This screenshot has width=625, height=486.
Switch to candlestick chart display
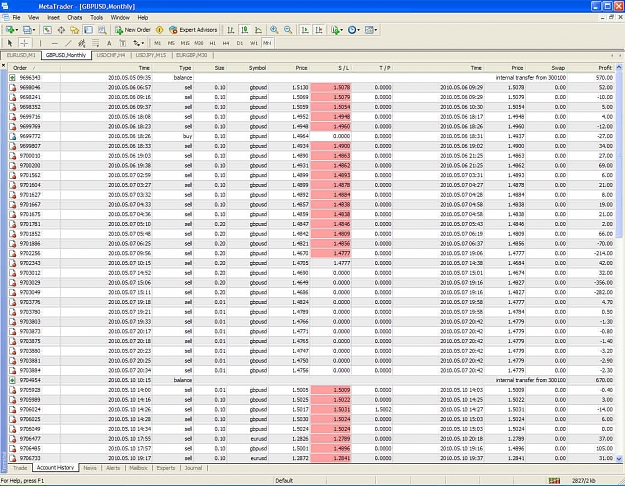point(245,30)
